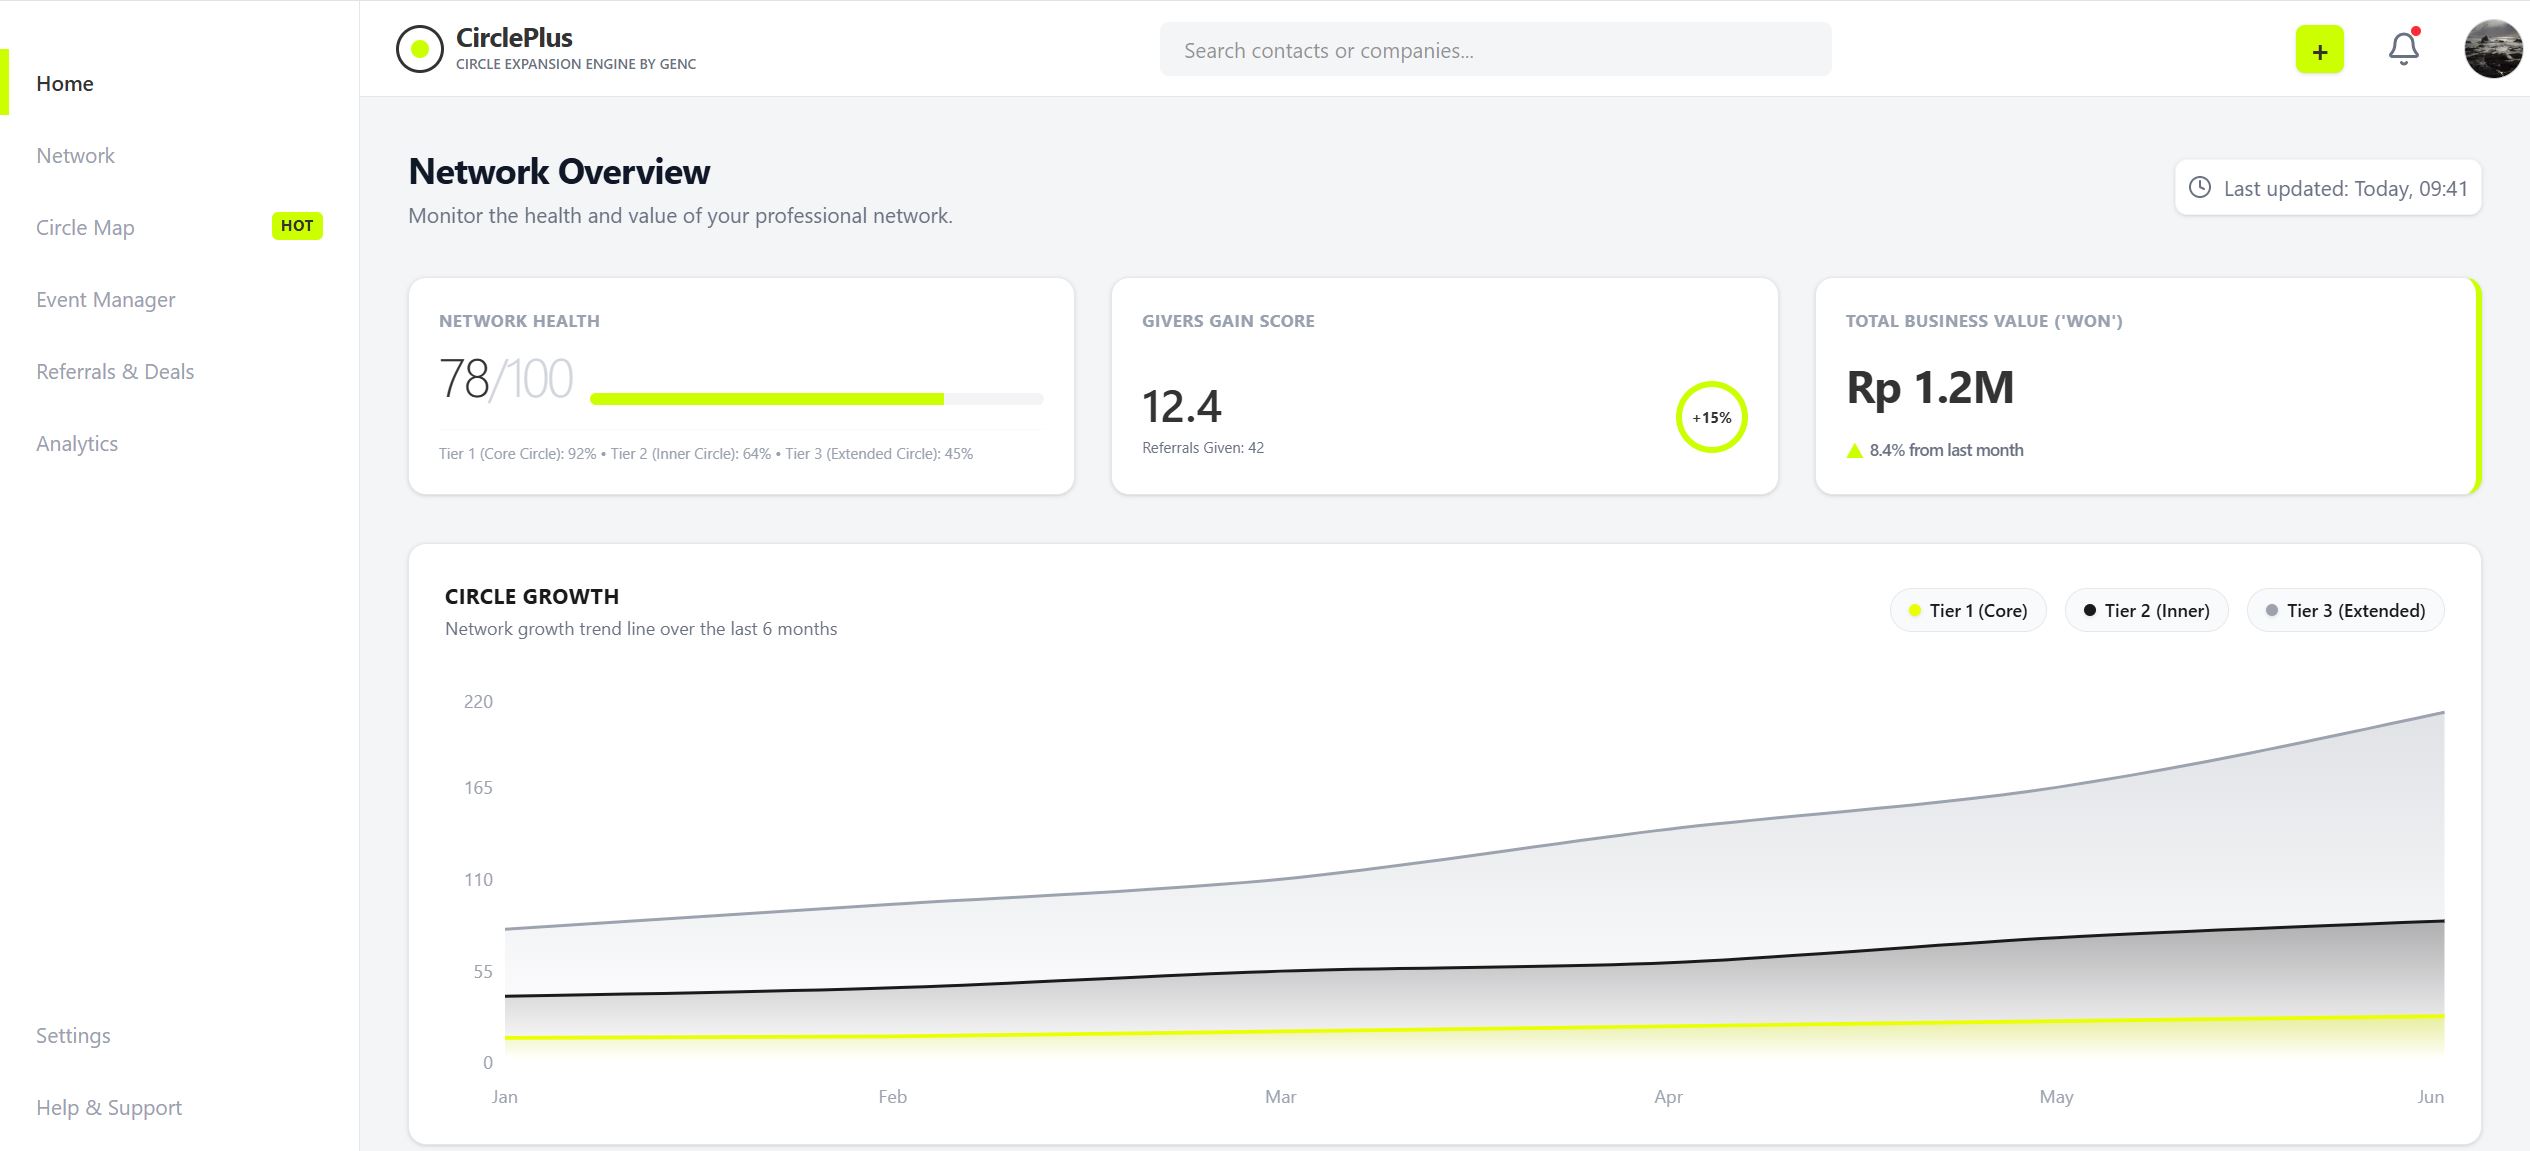The height and width of the screenshot is (1151, 2530).
Task: Click the 12.4 givers gain score
Action: click(1181, 407)
